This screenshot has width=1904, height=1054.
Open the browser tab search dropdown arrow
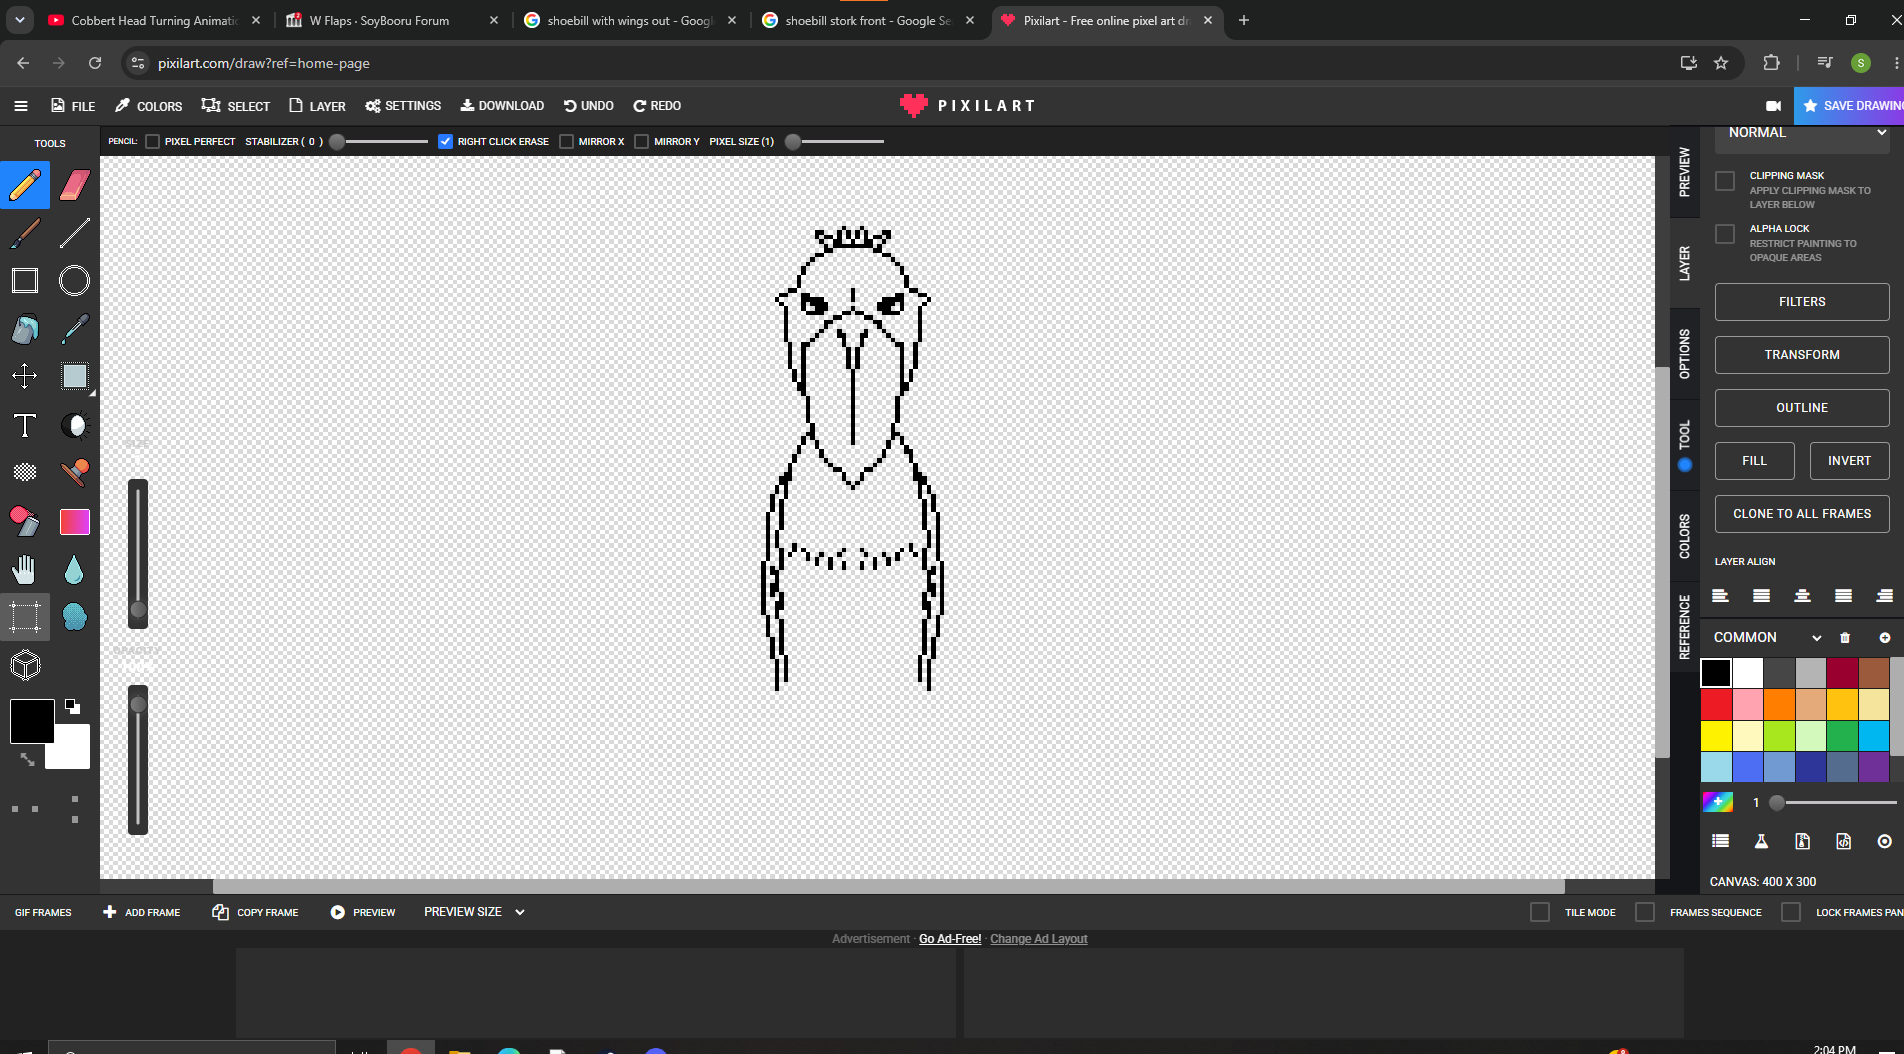20,20
